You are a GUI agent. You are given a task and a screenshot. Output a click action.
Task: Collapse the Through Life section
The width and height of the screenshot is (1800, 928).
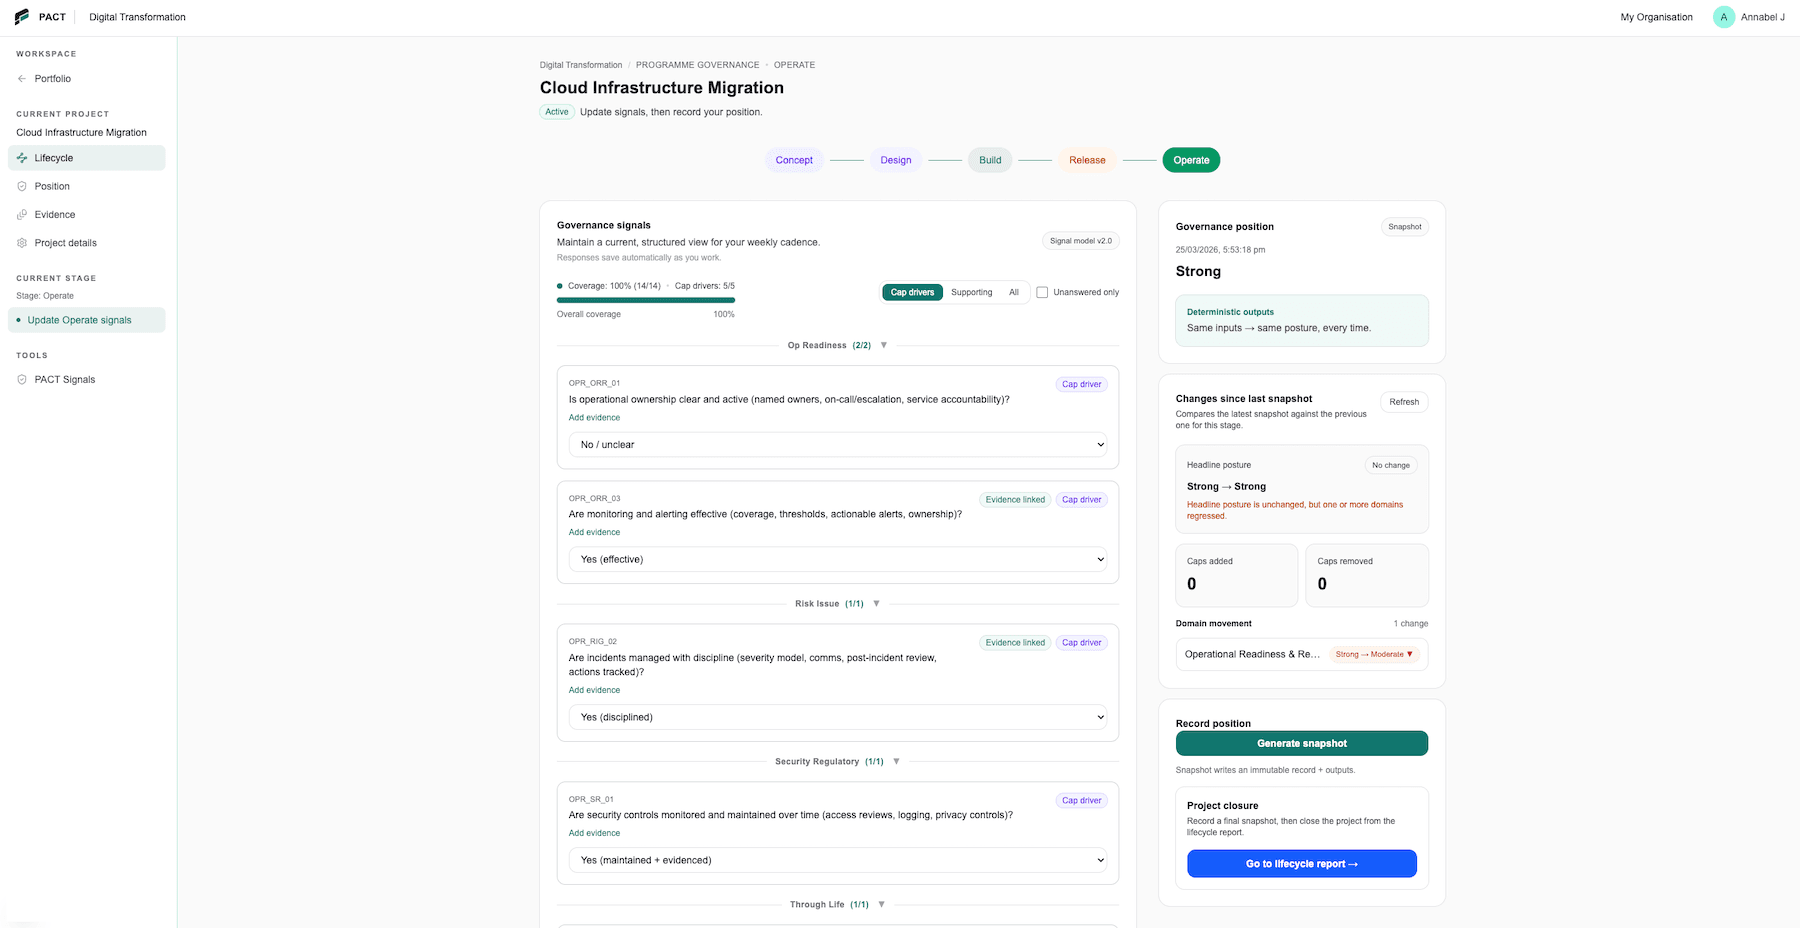(x=882, y=905)
